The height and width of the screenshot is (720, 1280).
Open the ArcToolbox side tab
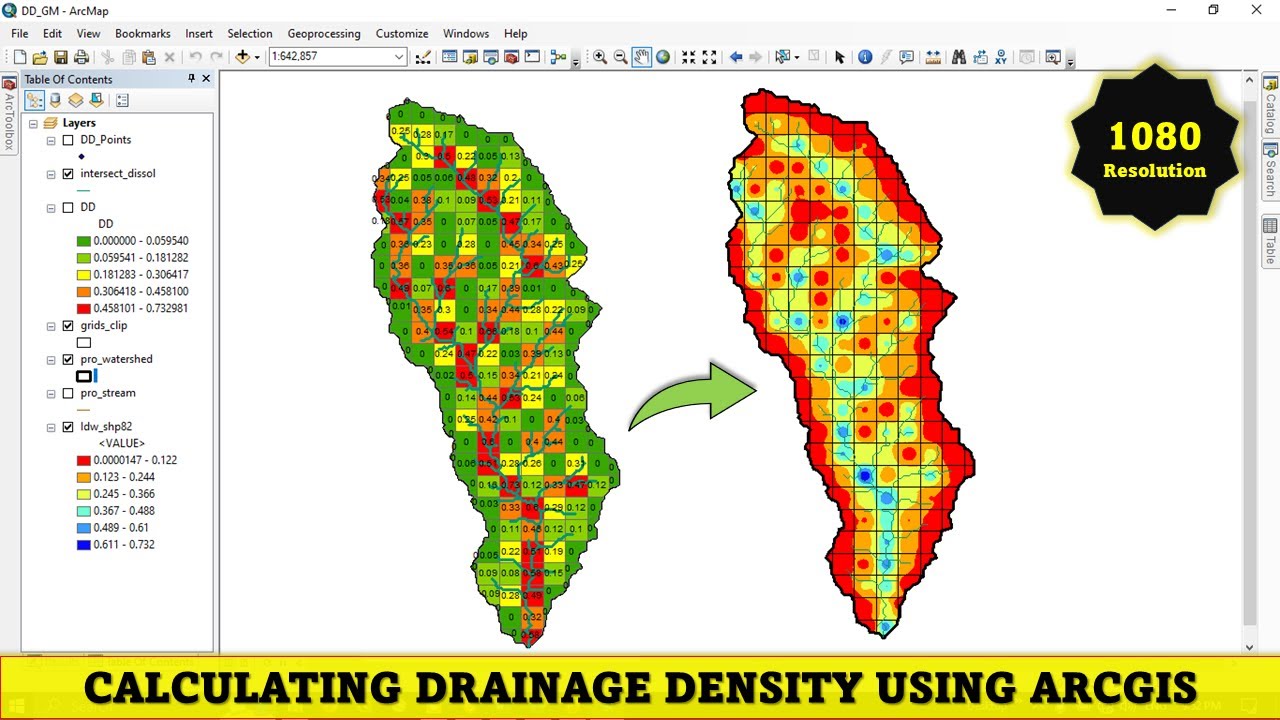click(9, 114)
